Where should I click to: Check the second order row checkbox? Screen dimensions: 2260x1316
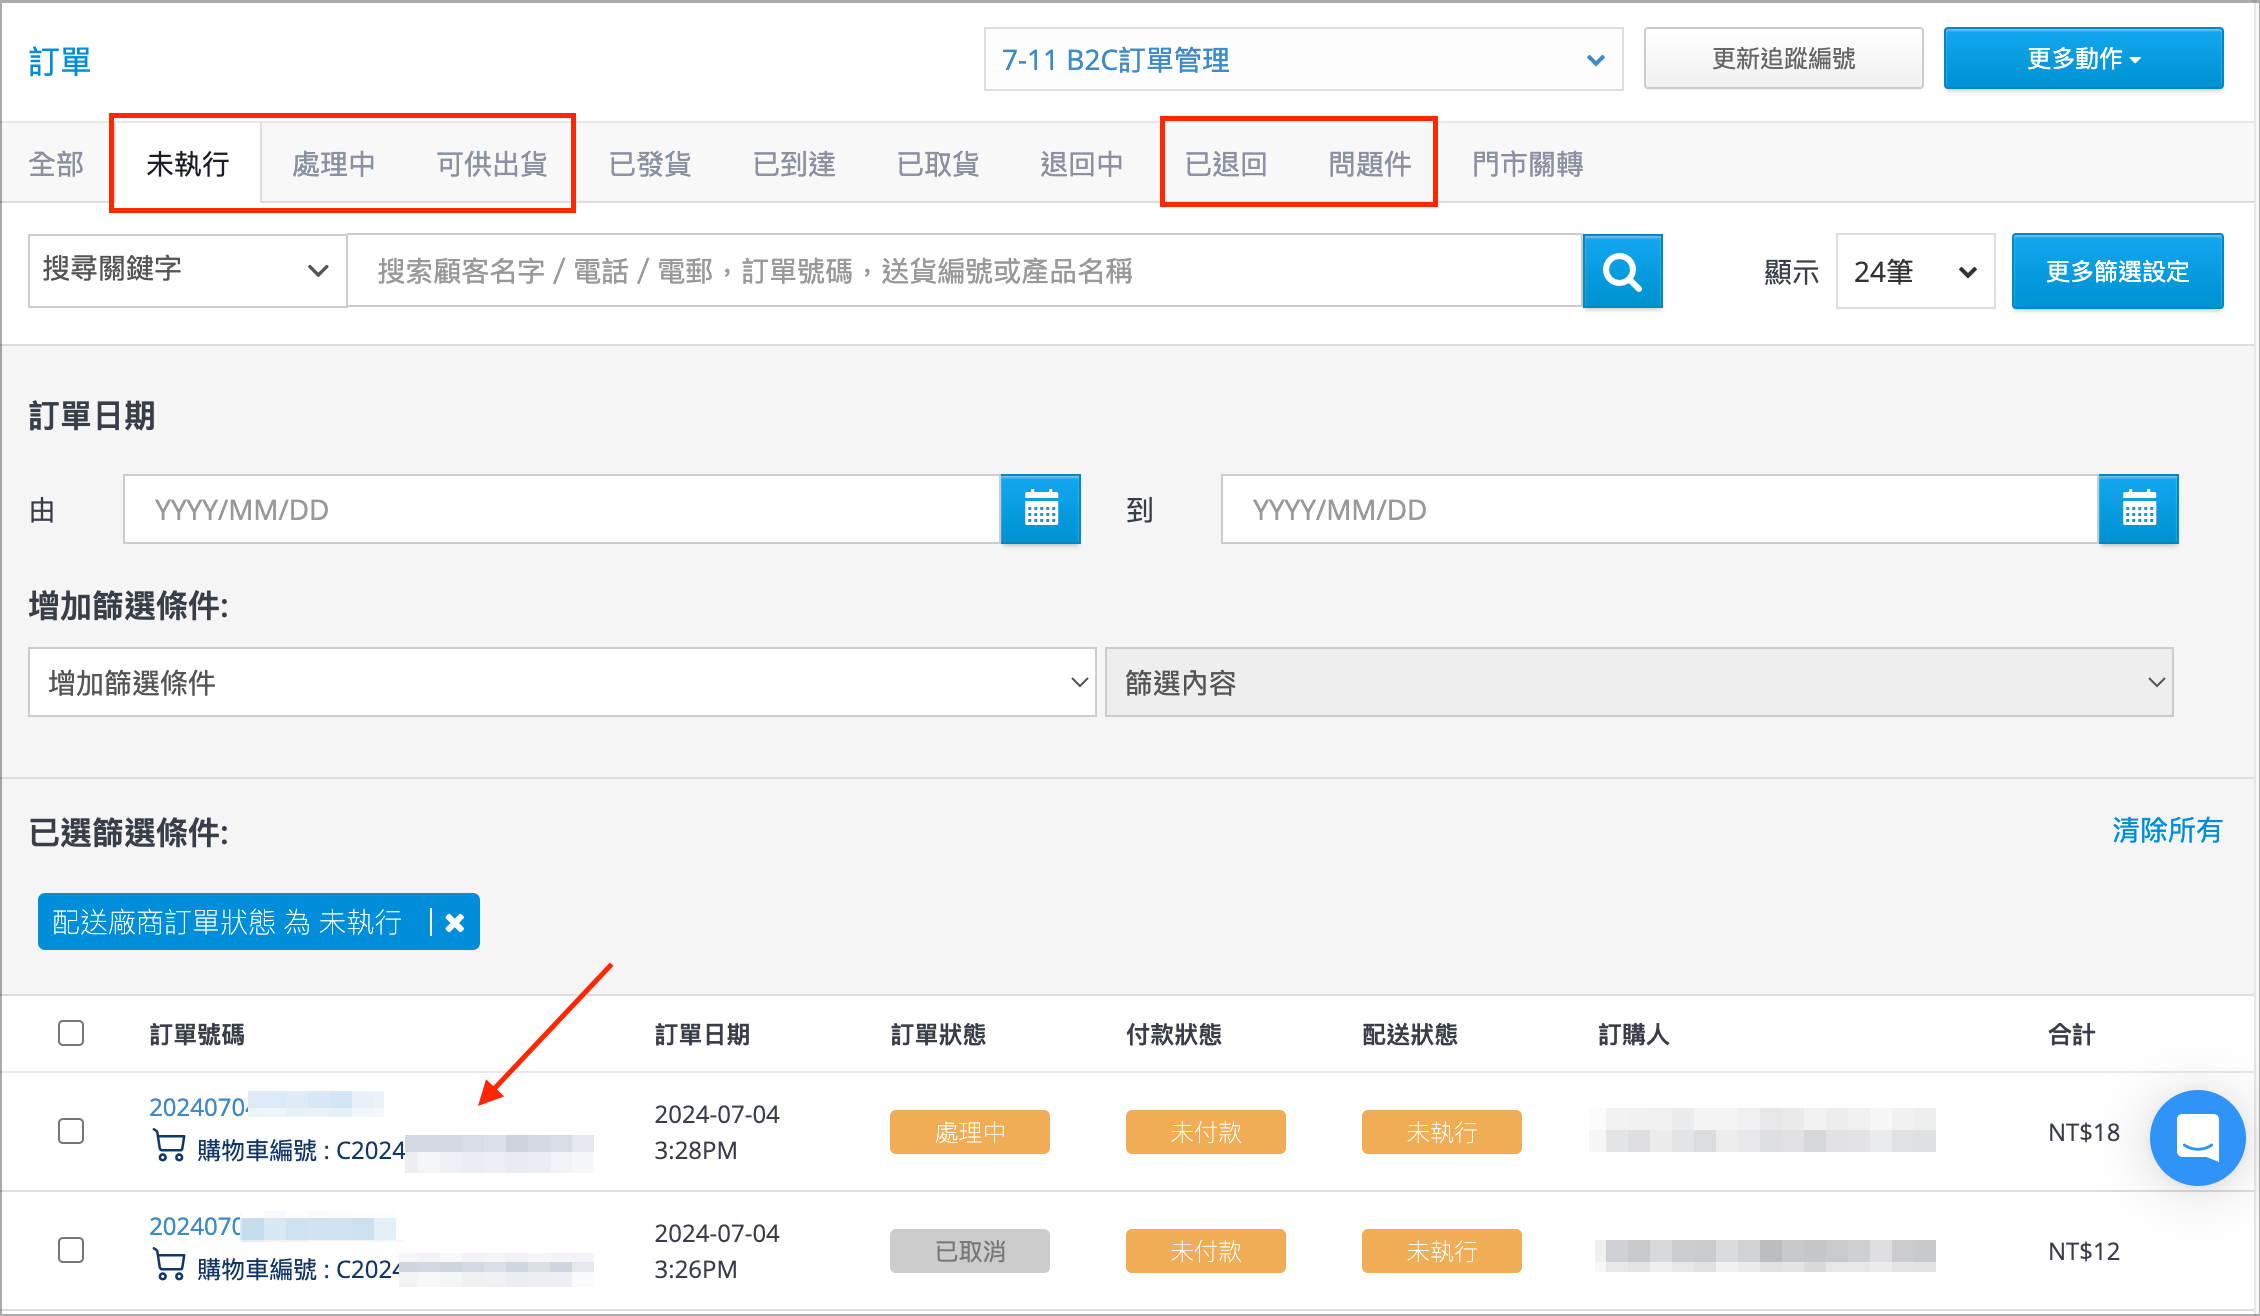pyautogui.click(x=71, y=1250)
